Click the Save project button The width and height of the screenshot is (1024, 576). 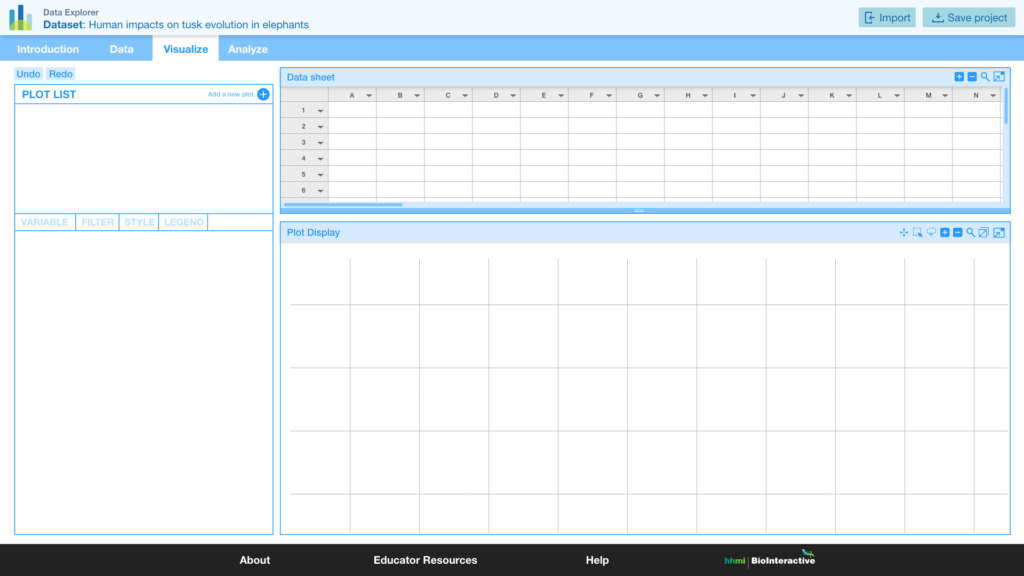pyautogui.click(x=967, y=17)
